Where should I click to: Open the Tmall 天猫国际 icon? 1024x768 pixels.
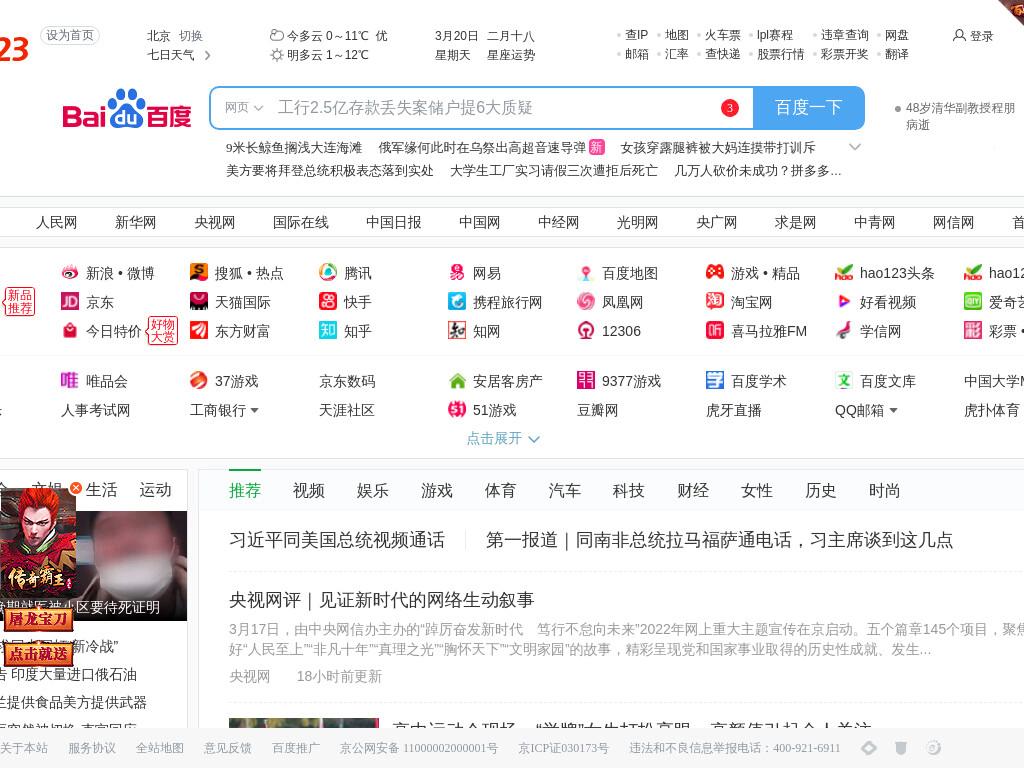pos(199,301)
